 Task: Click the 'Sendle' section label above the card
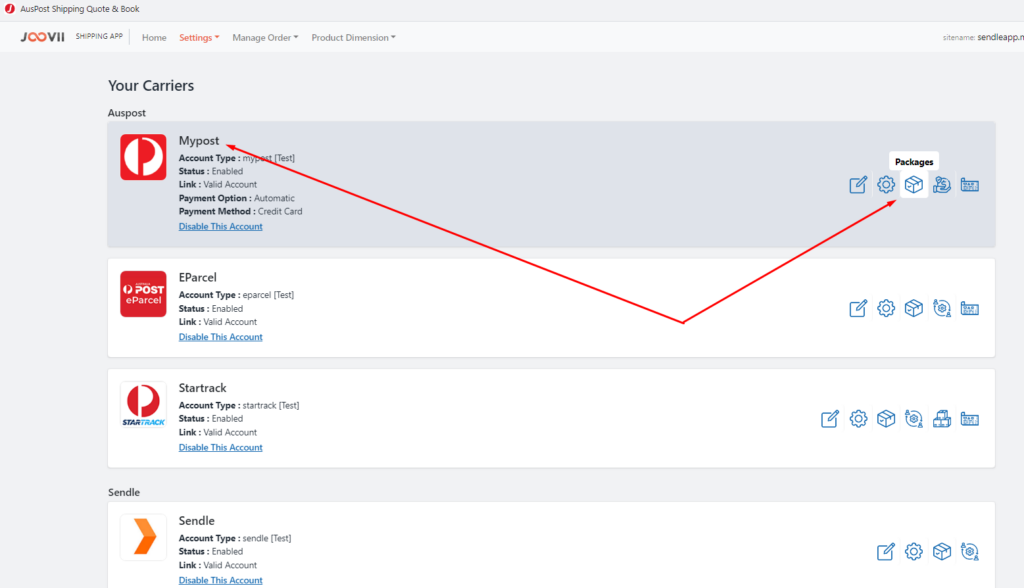click(124, 493)
